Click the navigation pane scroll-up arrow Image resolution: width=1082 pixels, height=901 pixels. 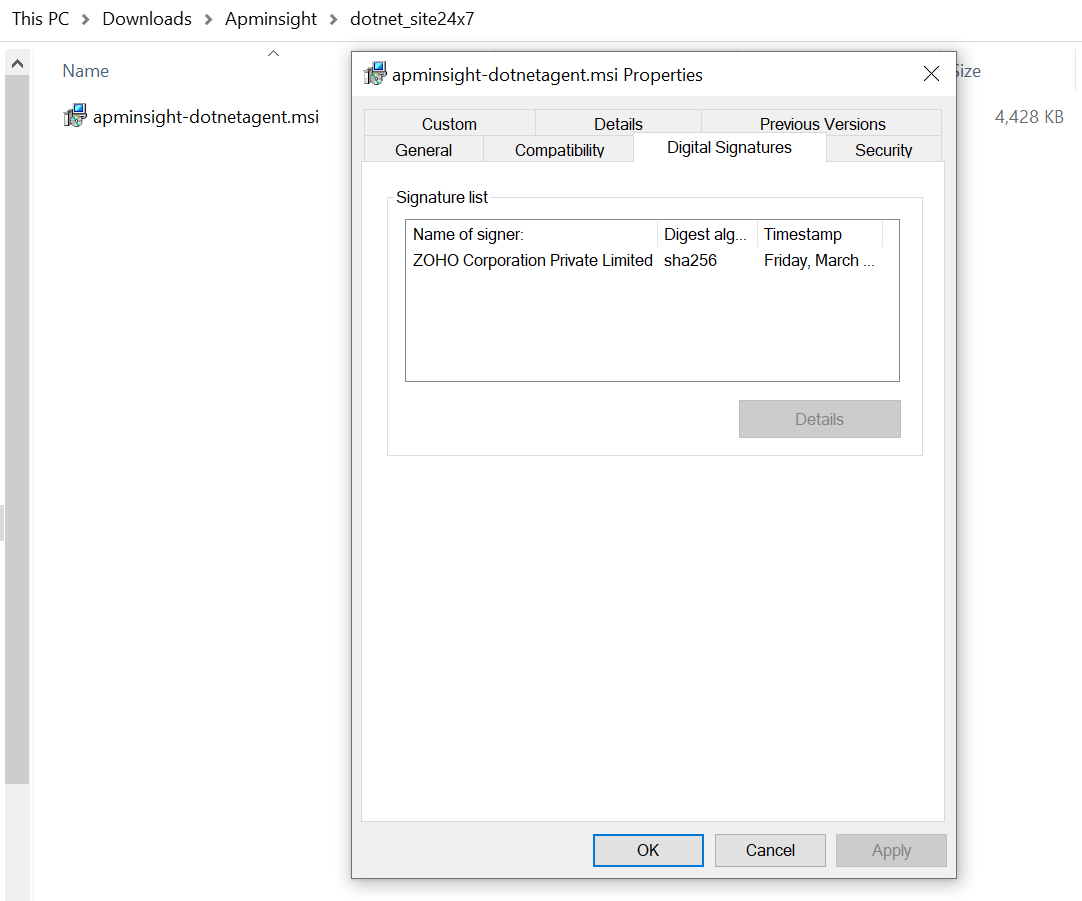point(17,65)
